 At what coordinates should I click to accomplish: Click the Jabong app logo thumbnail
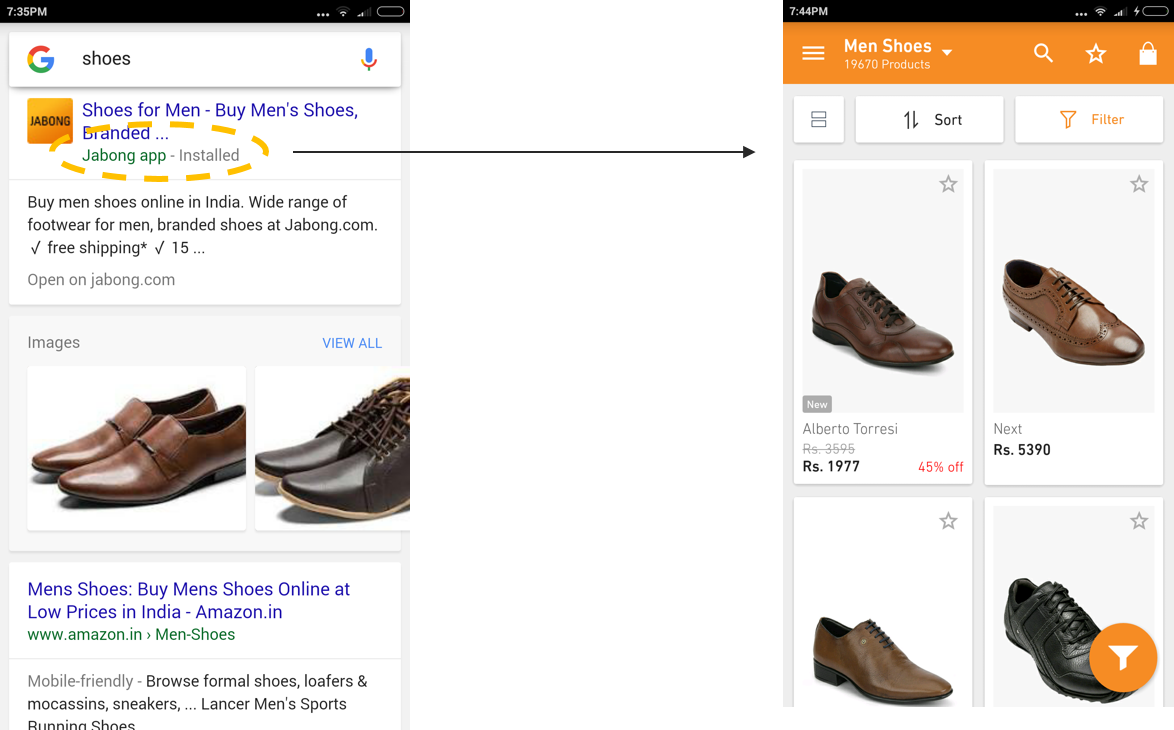coord(50,121)
